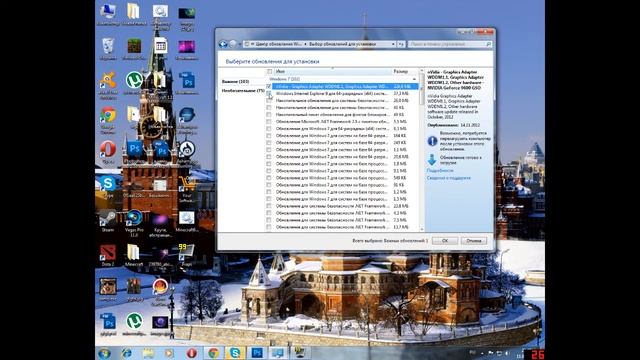
Task: Select the 'Важное (103)' updates tab
Action: pos(236,82)
